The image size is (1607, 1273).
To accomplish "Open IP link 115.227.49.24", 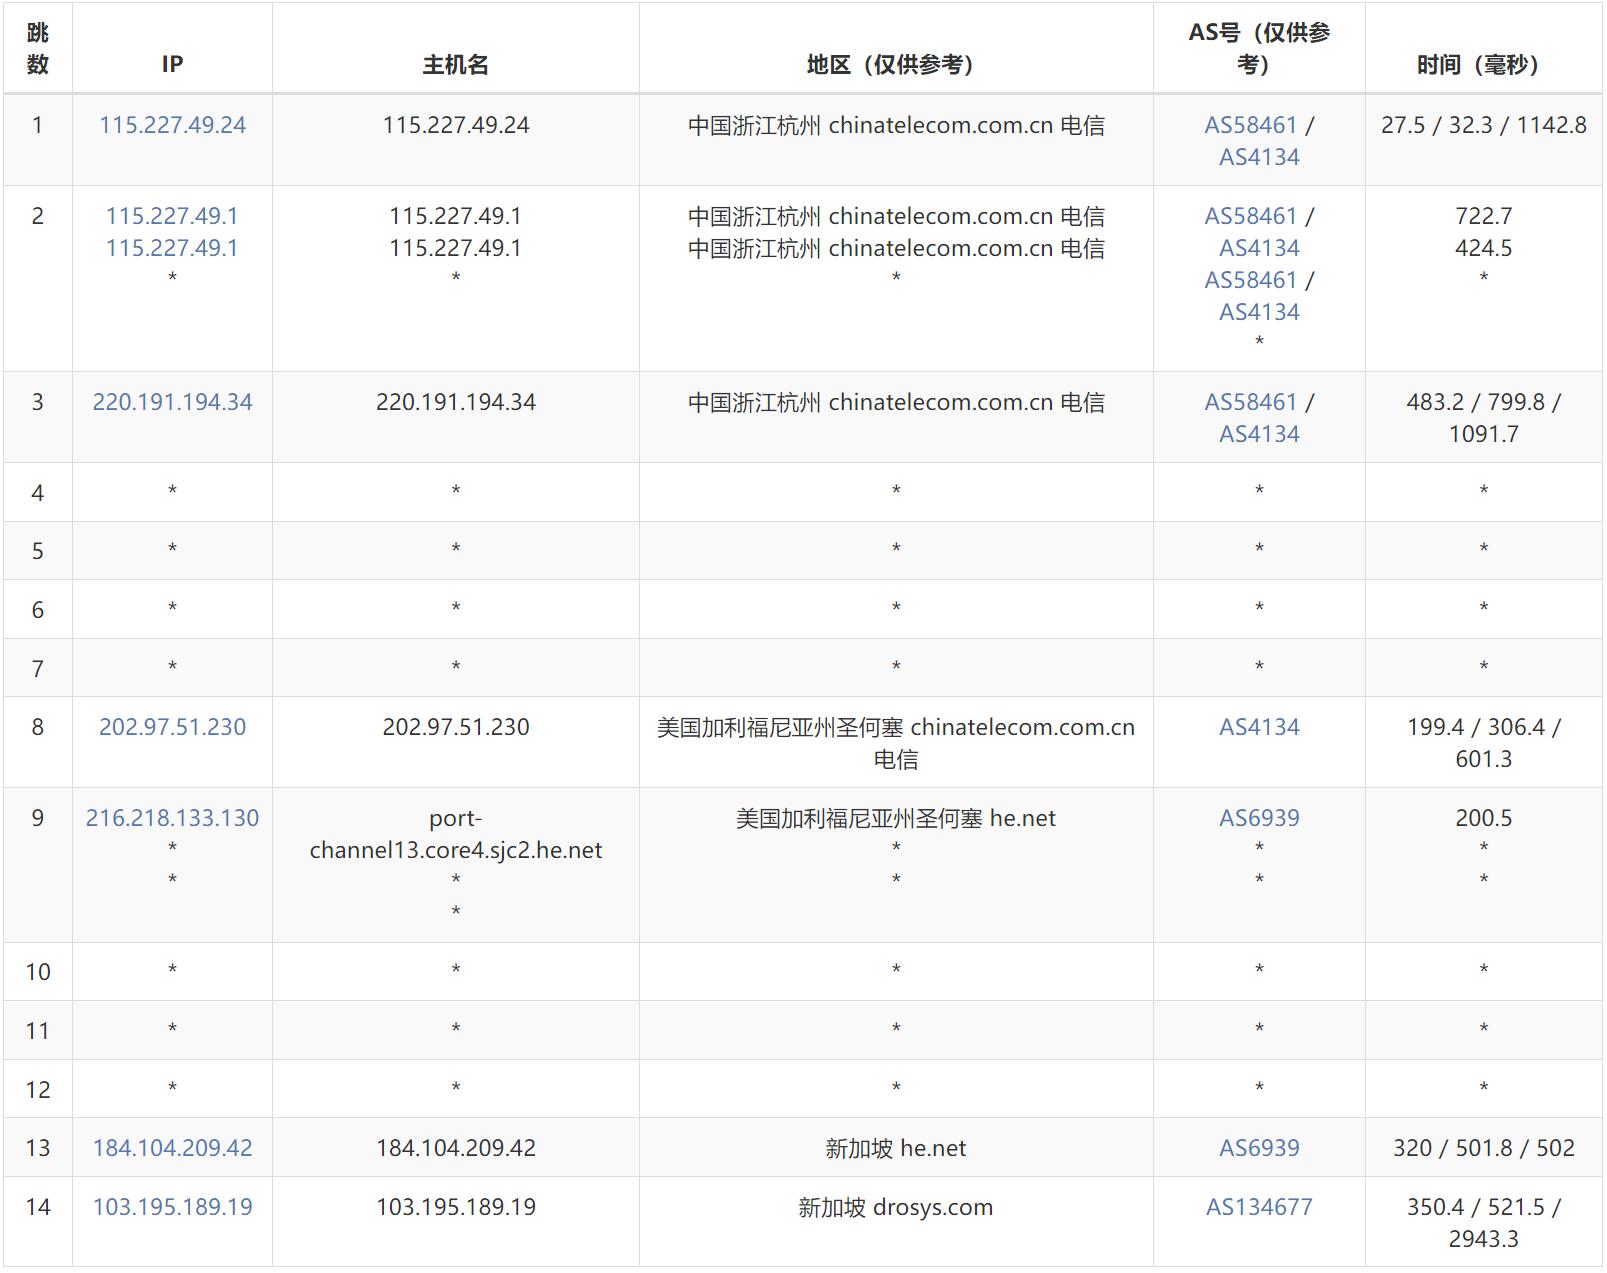I will point(172,125).
